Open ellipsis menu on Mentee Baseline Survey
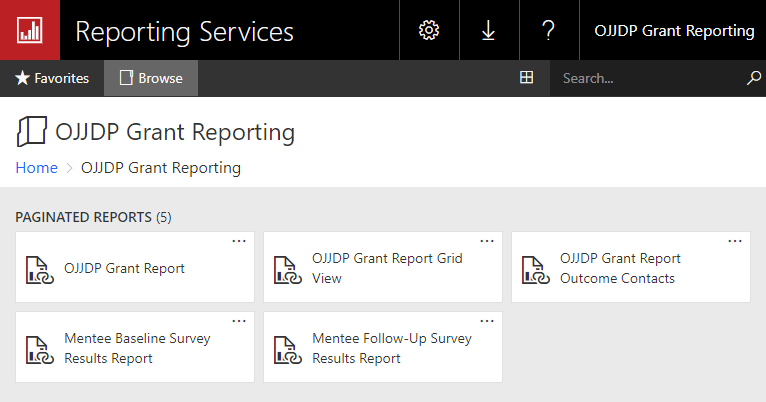 239,321
